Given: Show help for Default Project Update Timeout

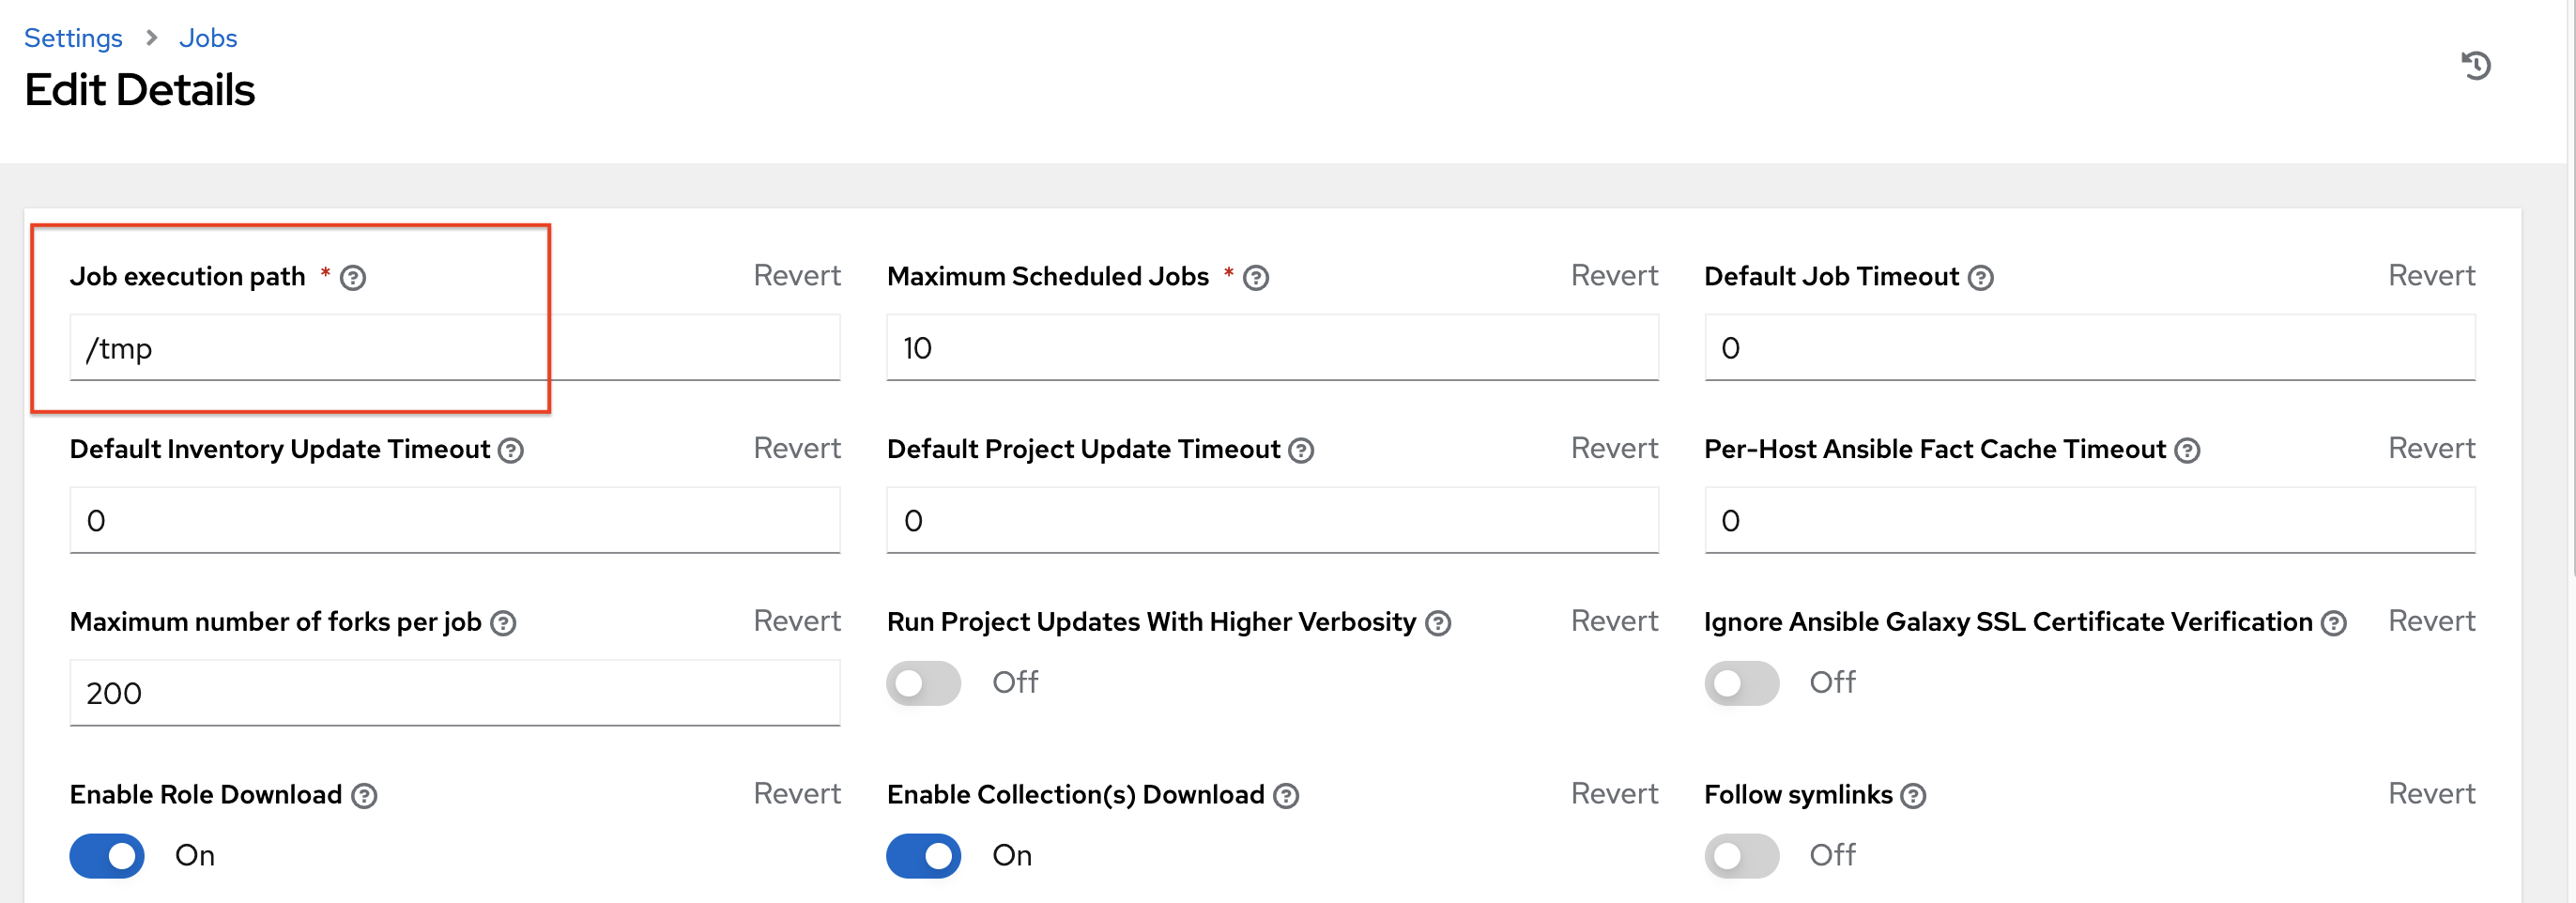Looking at the screenshot, I should pyautogui.click(x=1301, y=451).
